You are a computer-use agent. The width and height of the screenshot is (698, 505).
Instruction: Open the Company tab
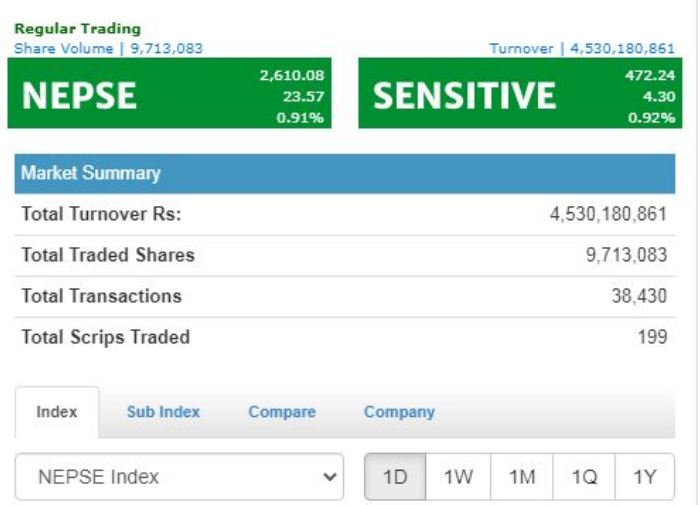[x=399, y=412]
